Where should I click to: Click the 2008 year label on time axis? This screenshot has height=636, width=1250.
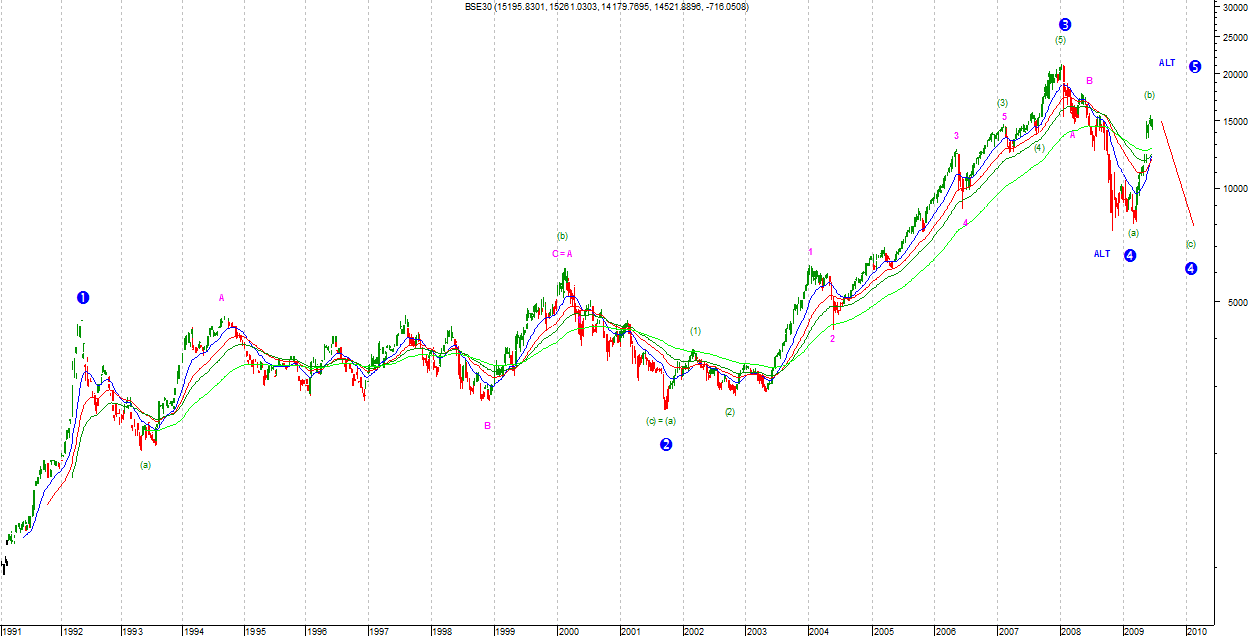1070,631
